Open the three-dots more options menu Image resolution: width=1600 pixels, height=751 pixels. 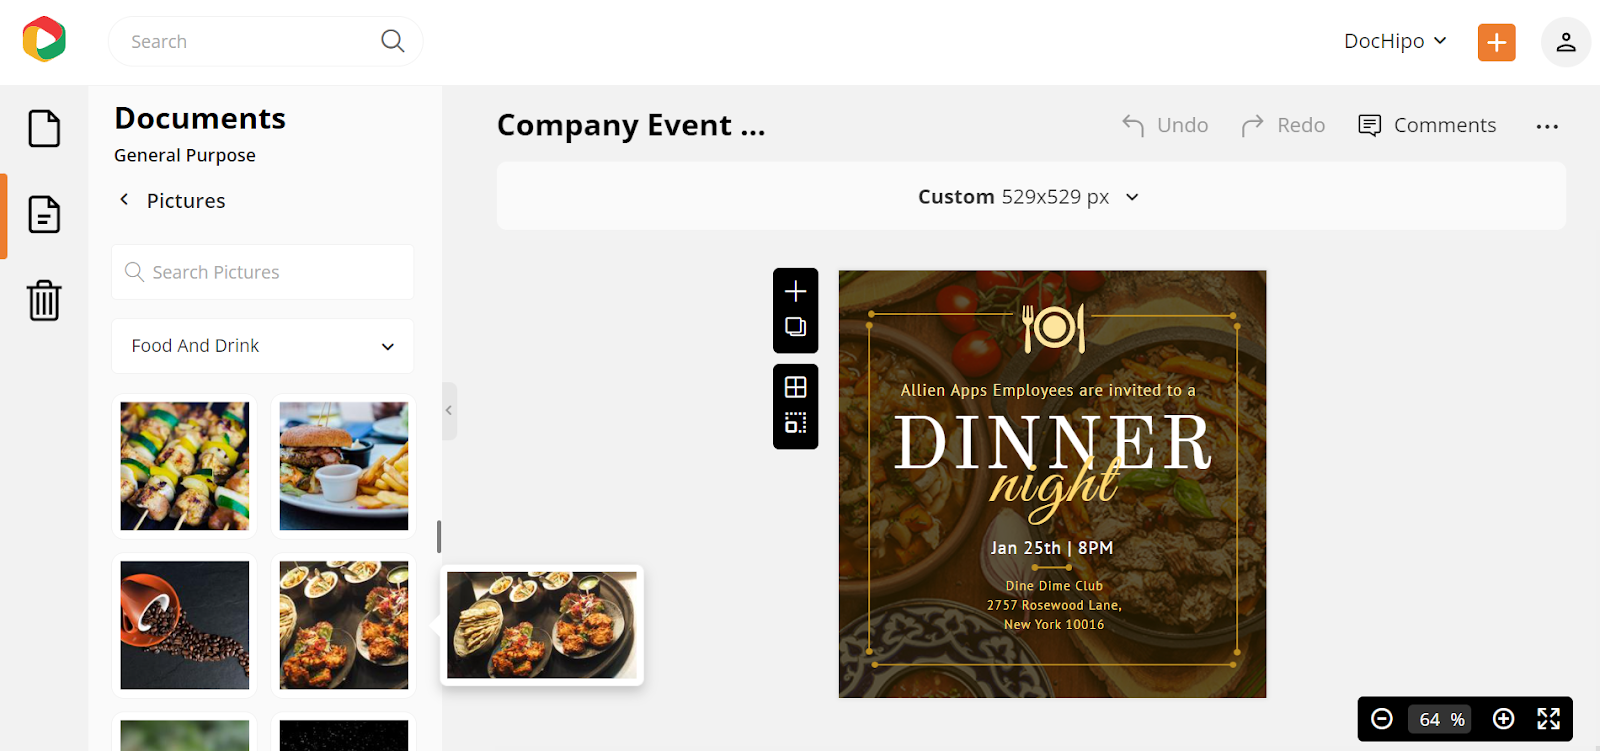tap(1547, 126)
